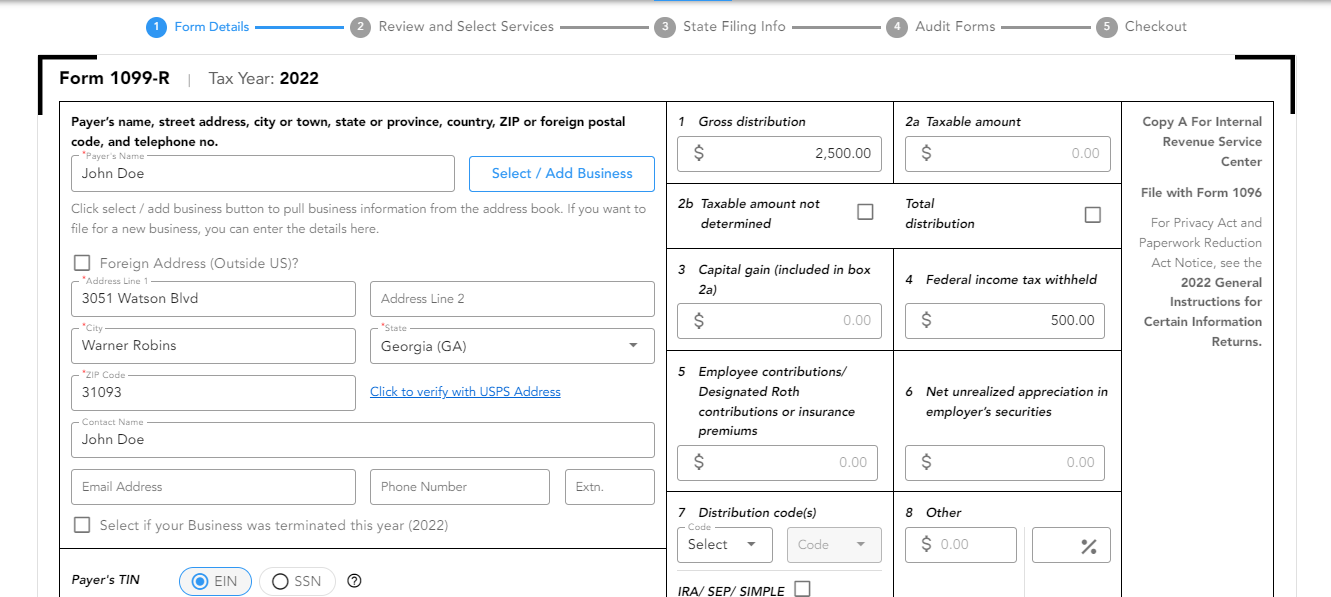Screen dimensions: 1331x597
Task: Mark business as terminated this year checkbox
Action: coord(82,525)
